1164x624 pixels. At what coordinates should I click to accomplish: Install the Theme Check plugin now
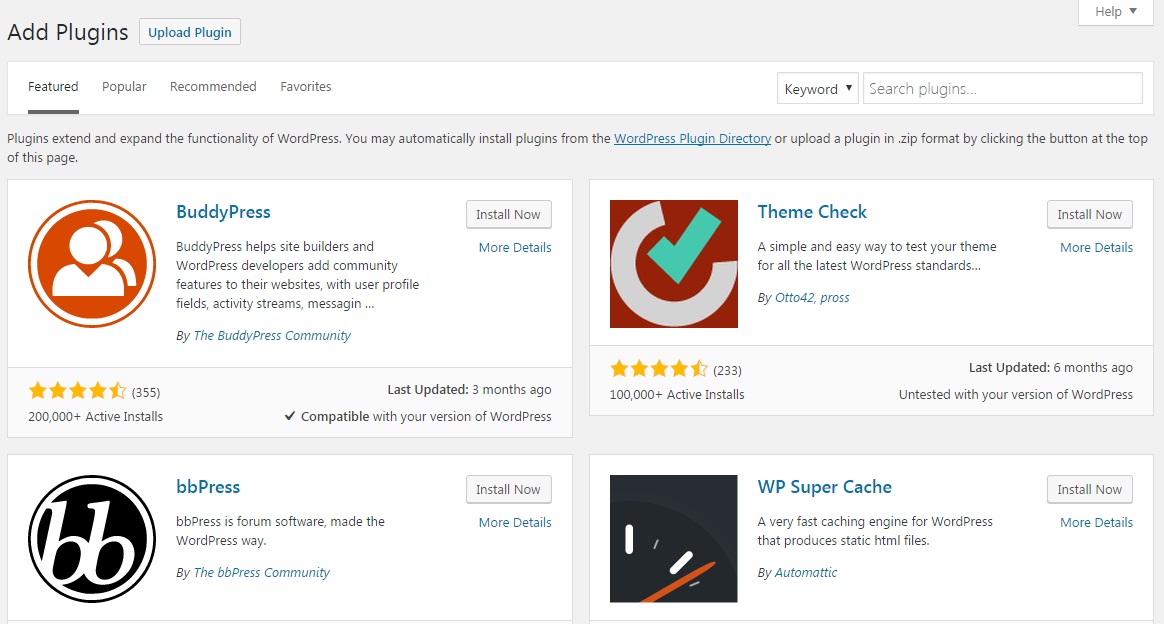click(1090, 214)
